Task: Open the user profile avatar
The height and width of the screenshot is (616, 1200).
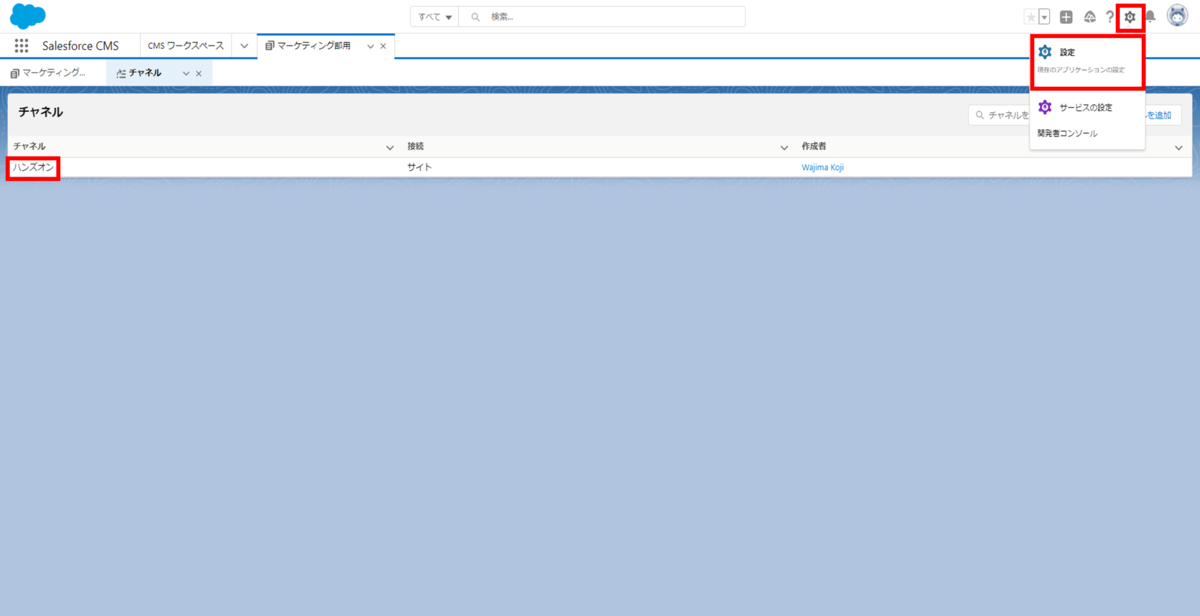Action: tap(1178, 16)
